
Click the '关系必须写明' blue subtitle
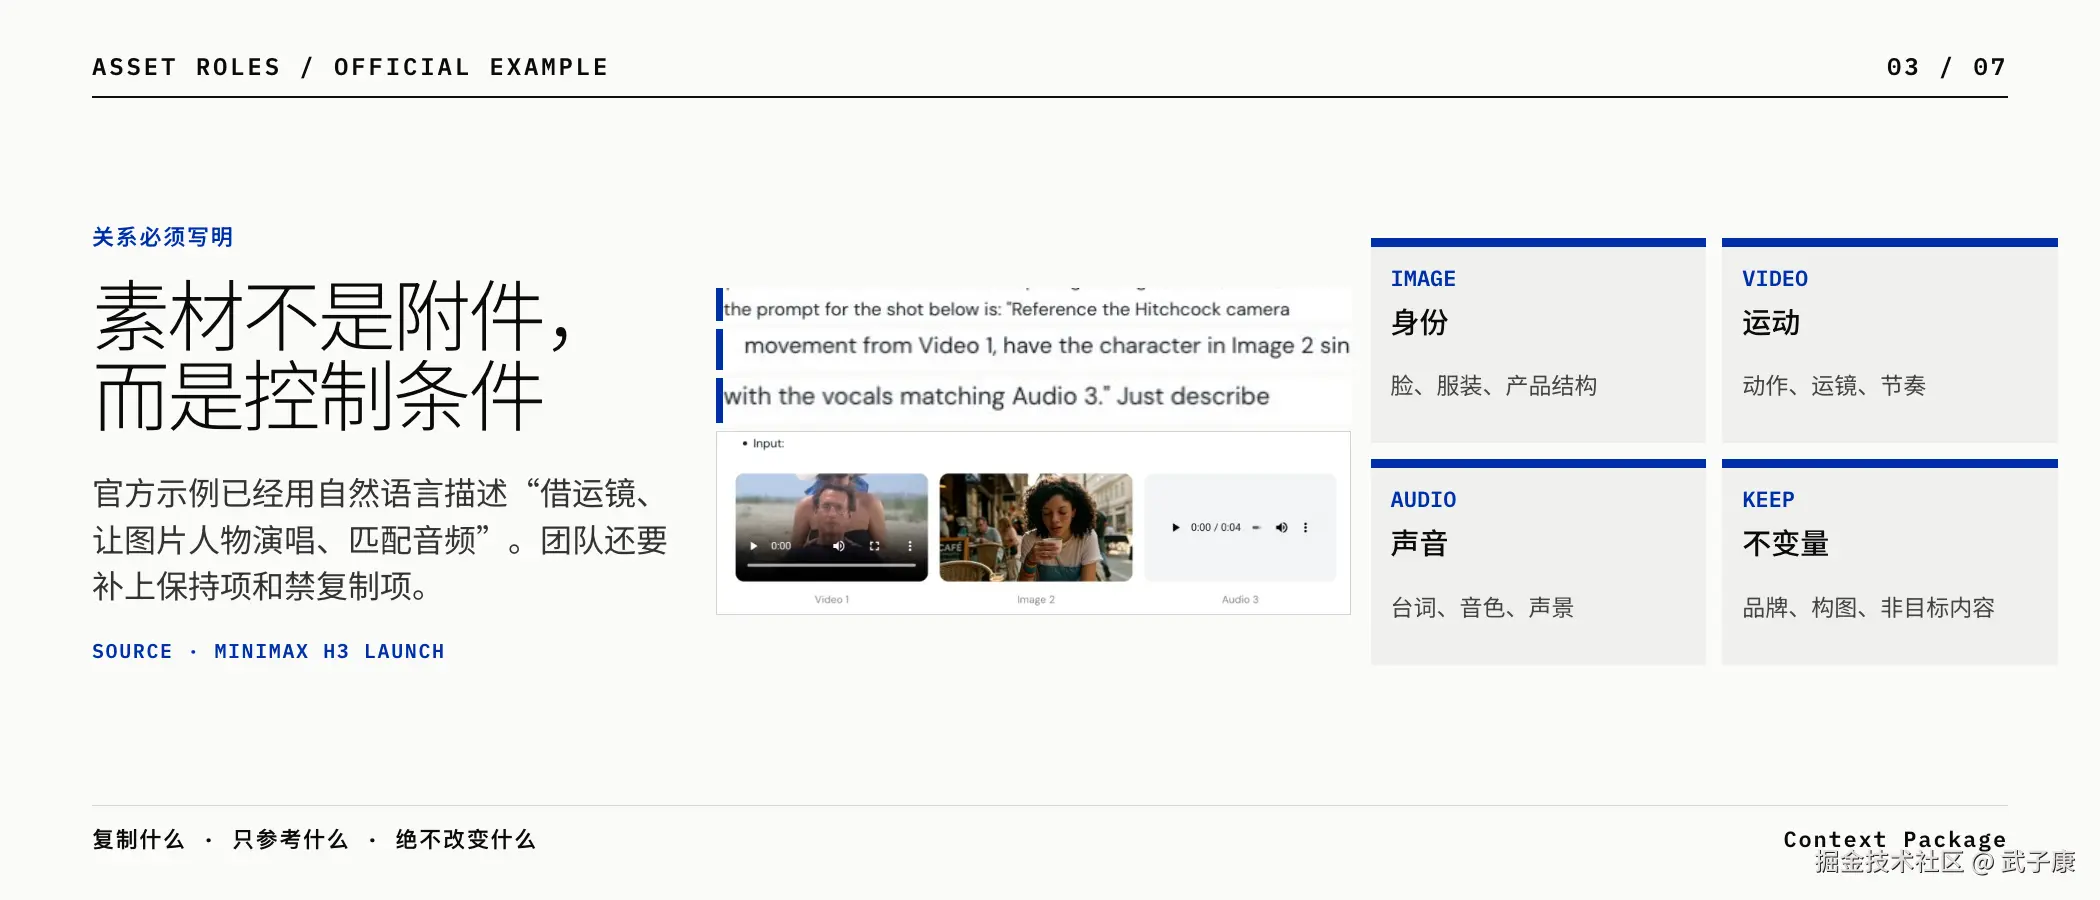point(163,237)
